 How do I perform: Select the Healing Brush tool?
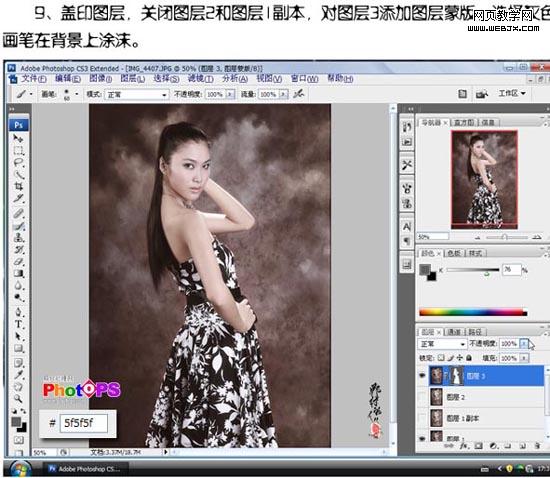click(18, 213)
